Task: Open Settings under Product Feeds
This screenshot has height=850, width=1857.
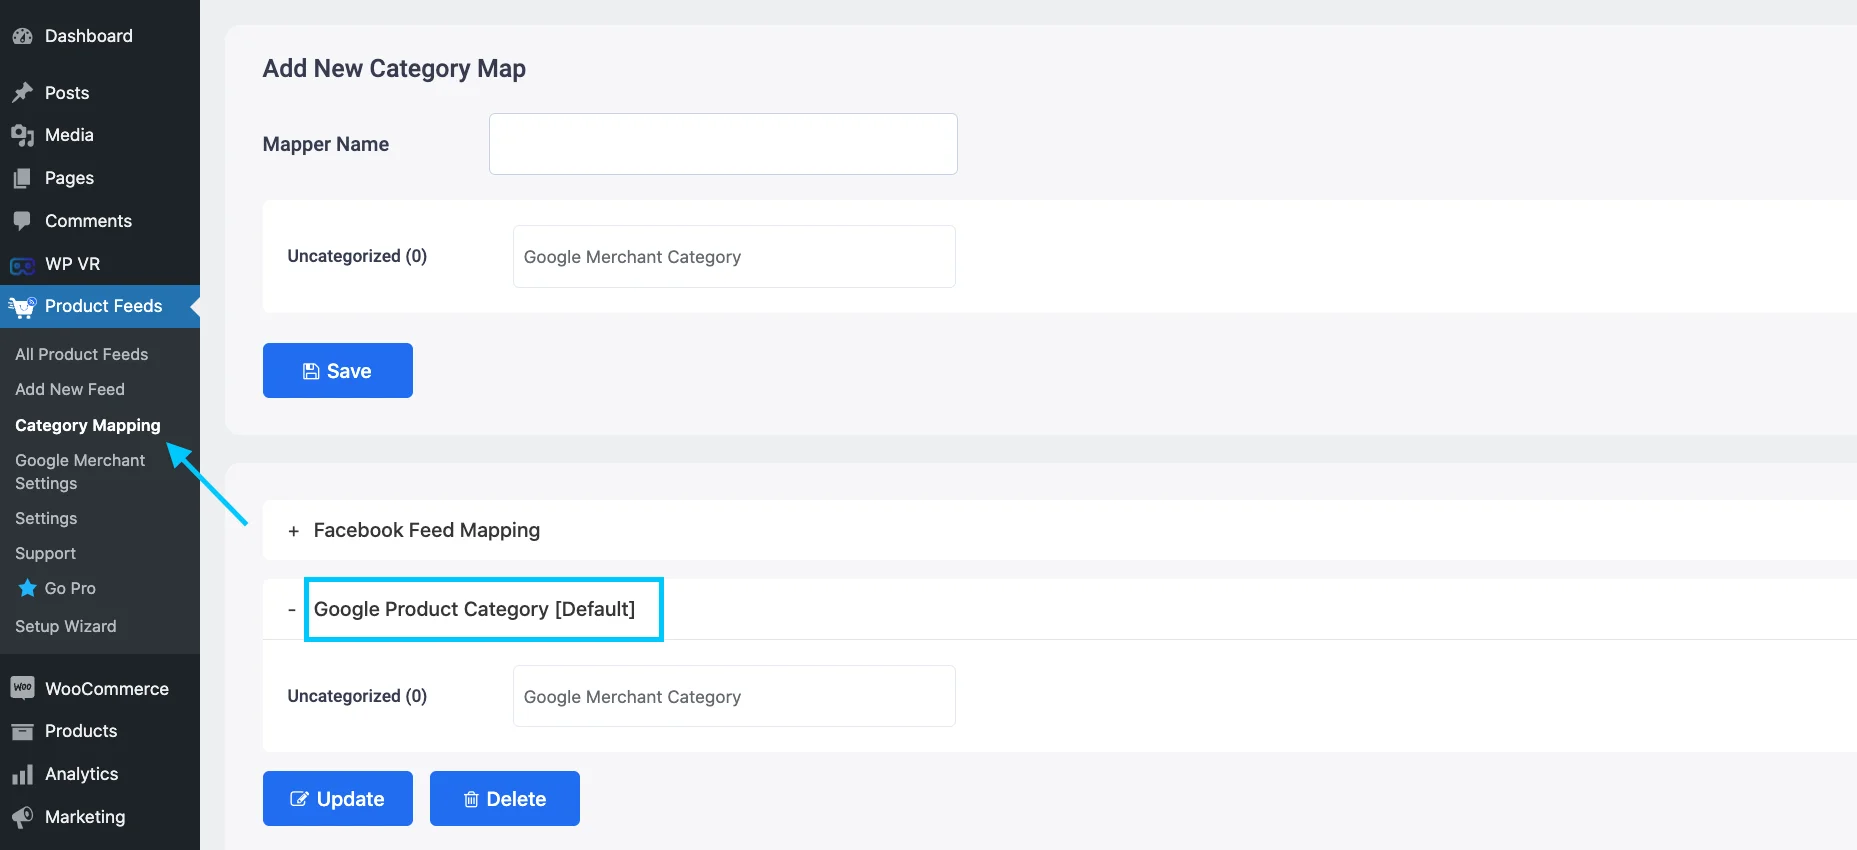Action: click(46, 518)
